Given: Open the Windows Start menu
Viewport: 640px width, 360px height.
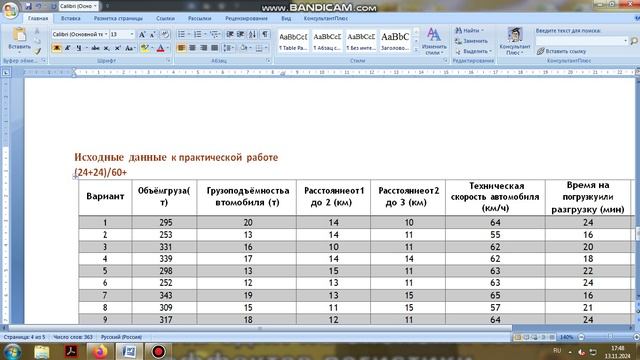Looking at the screenshot, I should coord(12,351).
